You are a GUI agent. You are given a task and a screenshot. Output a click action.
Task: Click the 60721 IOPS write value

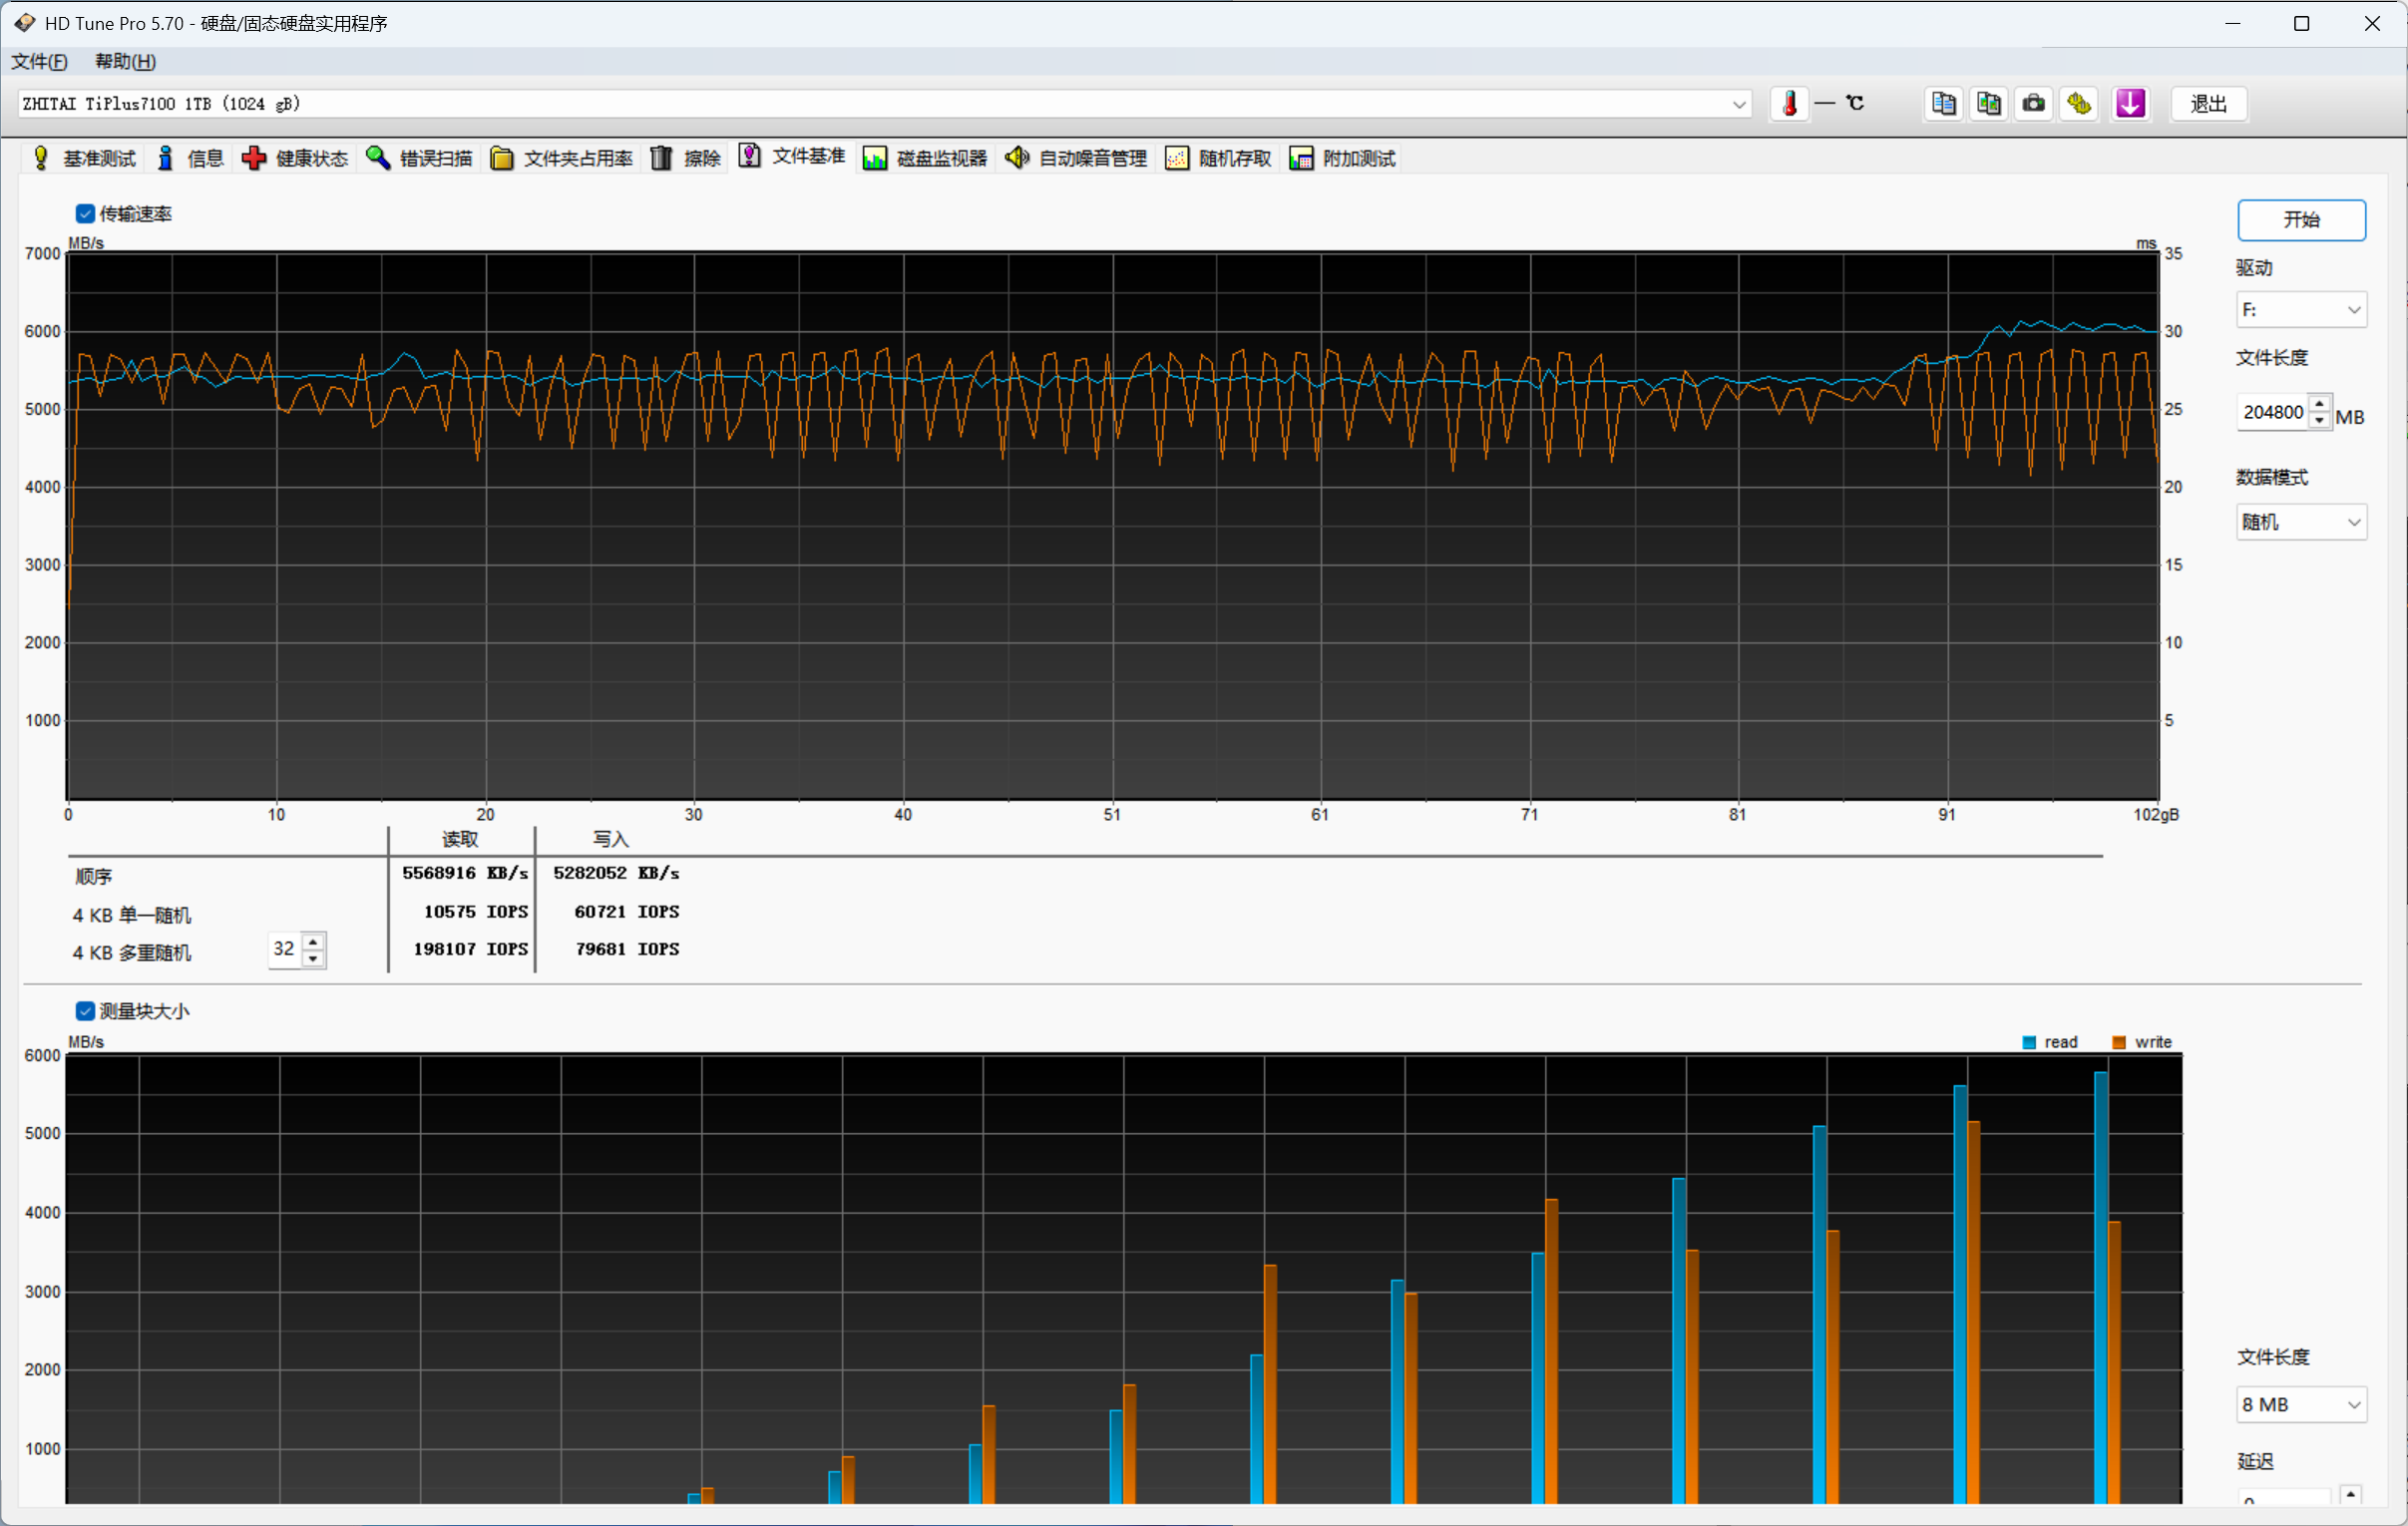[x=627, y=912]
